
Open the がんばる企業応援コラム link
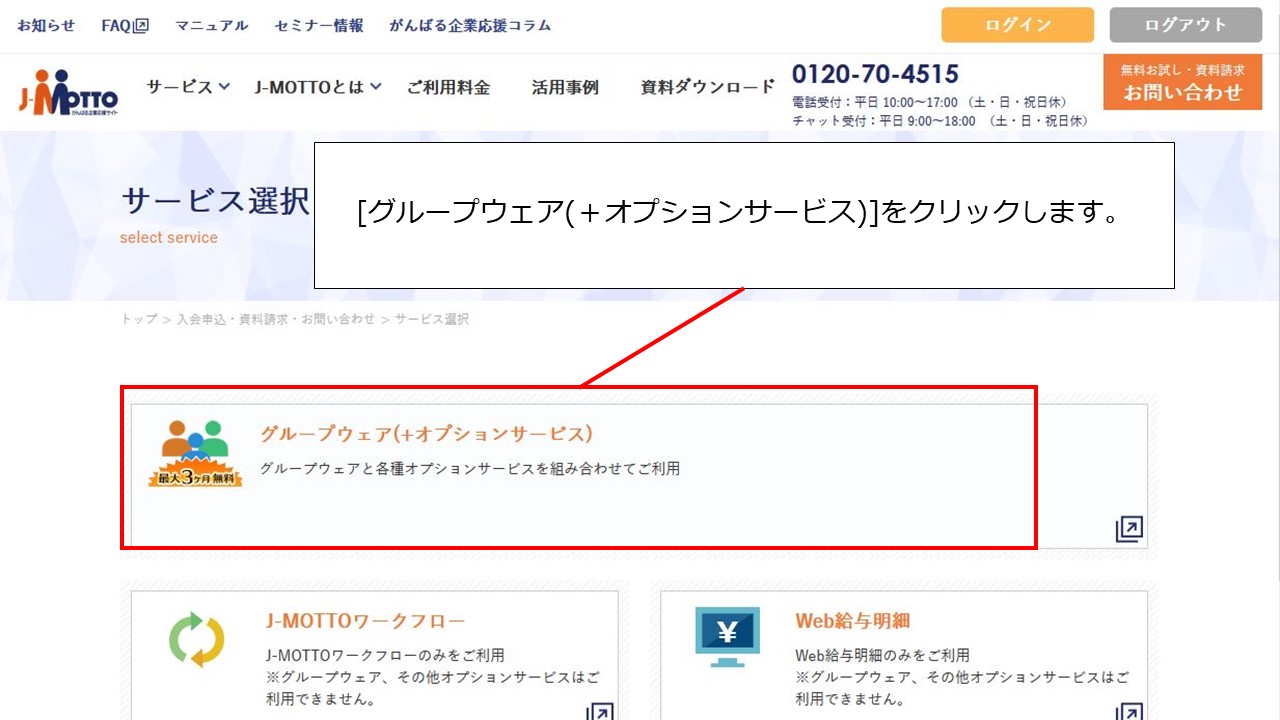point(470,26)
